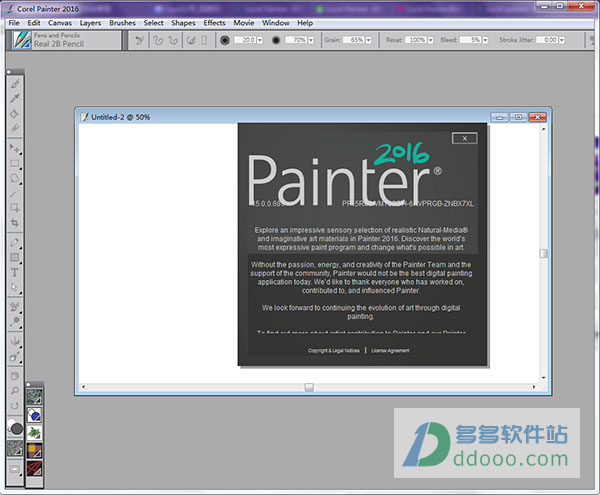Maximize the Untitled-2 document window
The width and height of the screenshot is (600, 495).
[518, 117]
